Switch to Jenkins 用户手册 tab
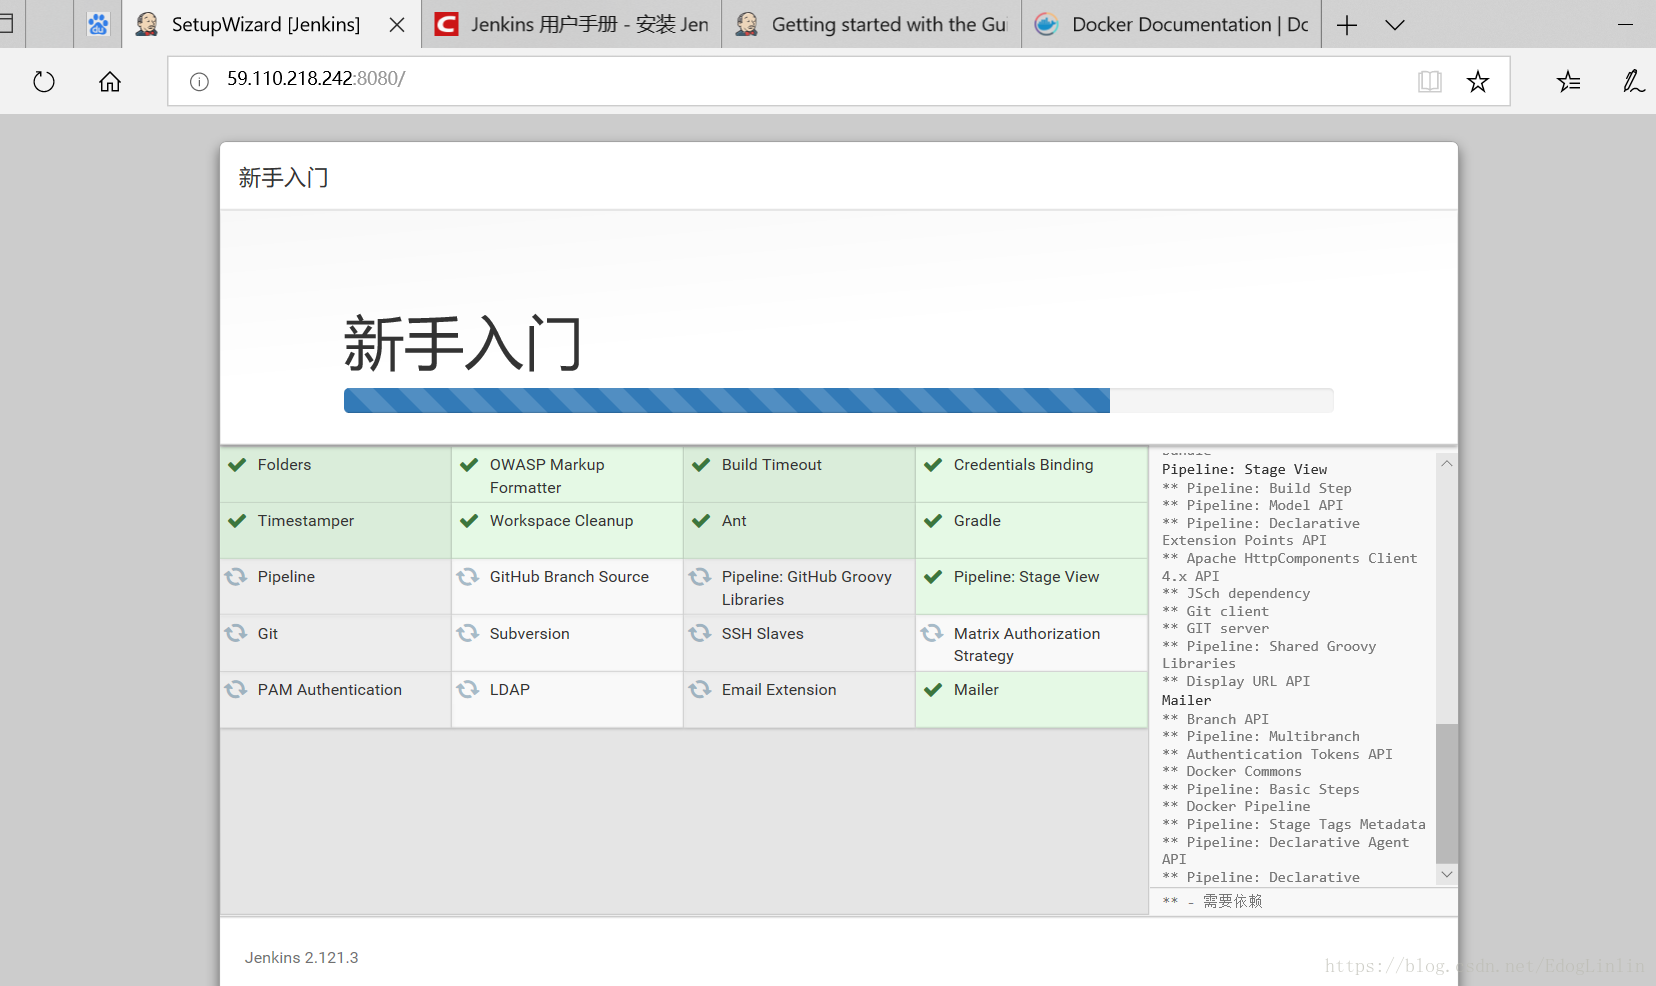The height and width of the screenshot is (986, 1656). click(571, 24)
